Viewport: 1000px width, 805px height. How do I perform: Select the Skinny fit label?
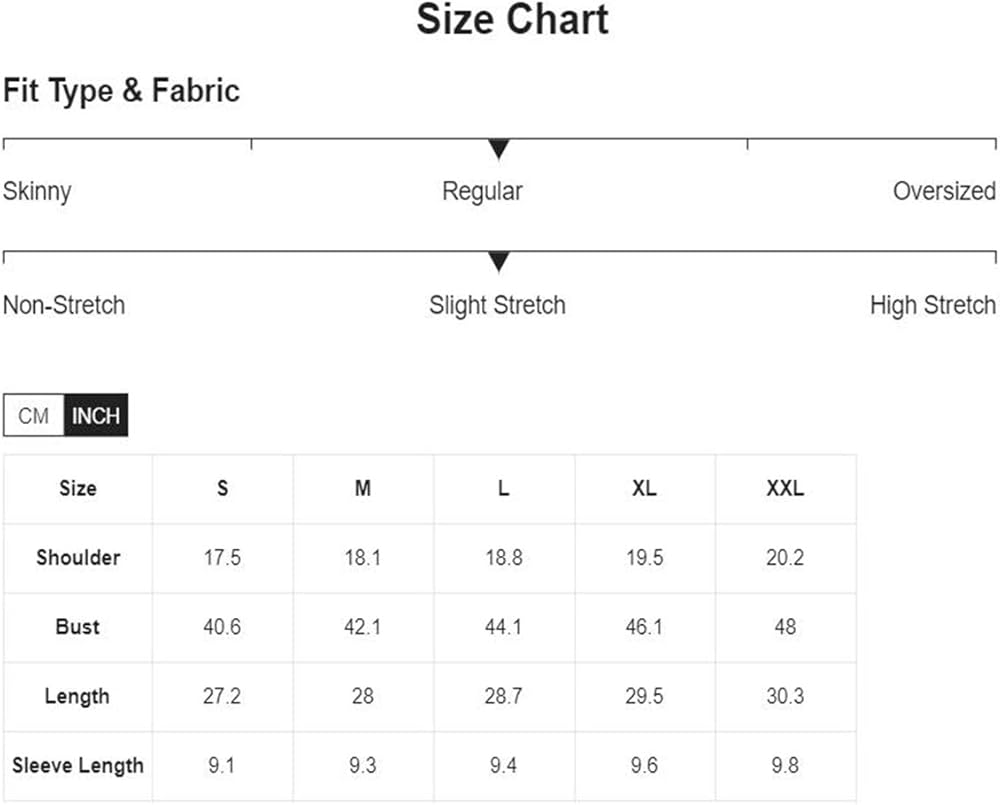pos(37,191)
